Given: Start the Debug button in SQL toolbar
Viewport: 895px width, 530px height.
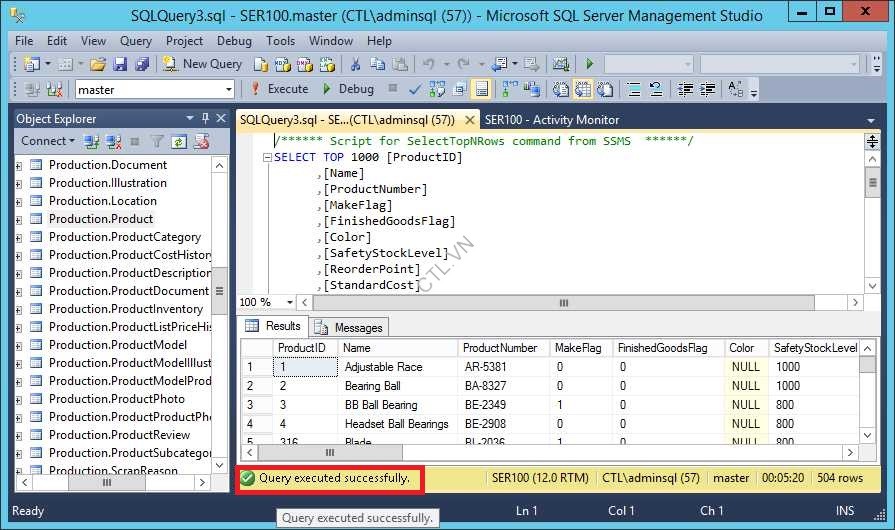Looking at the screenshot, I should coord(347,89).
